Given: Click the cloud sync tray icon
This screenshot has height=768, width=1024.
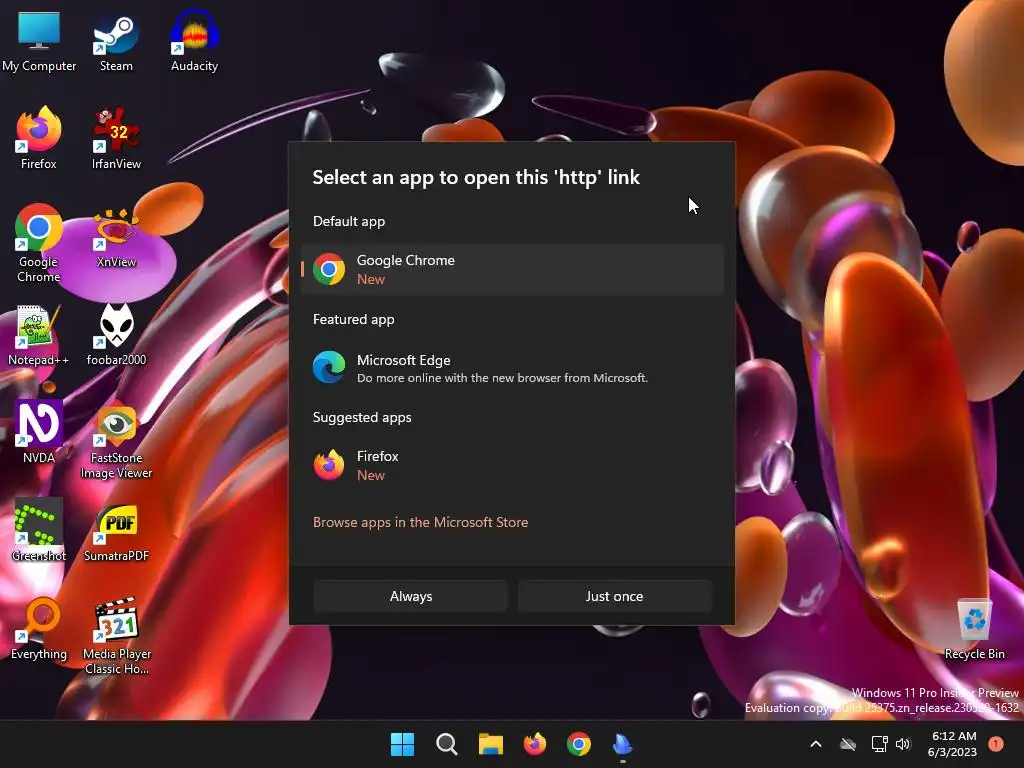Looking at the screenshot, I should (848, 744).
